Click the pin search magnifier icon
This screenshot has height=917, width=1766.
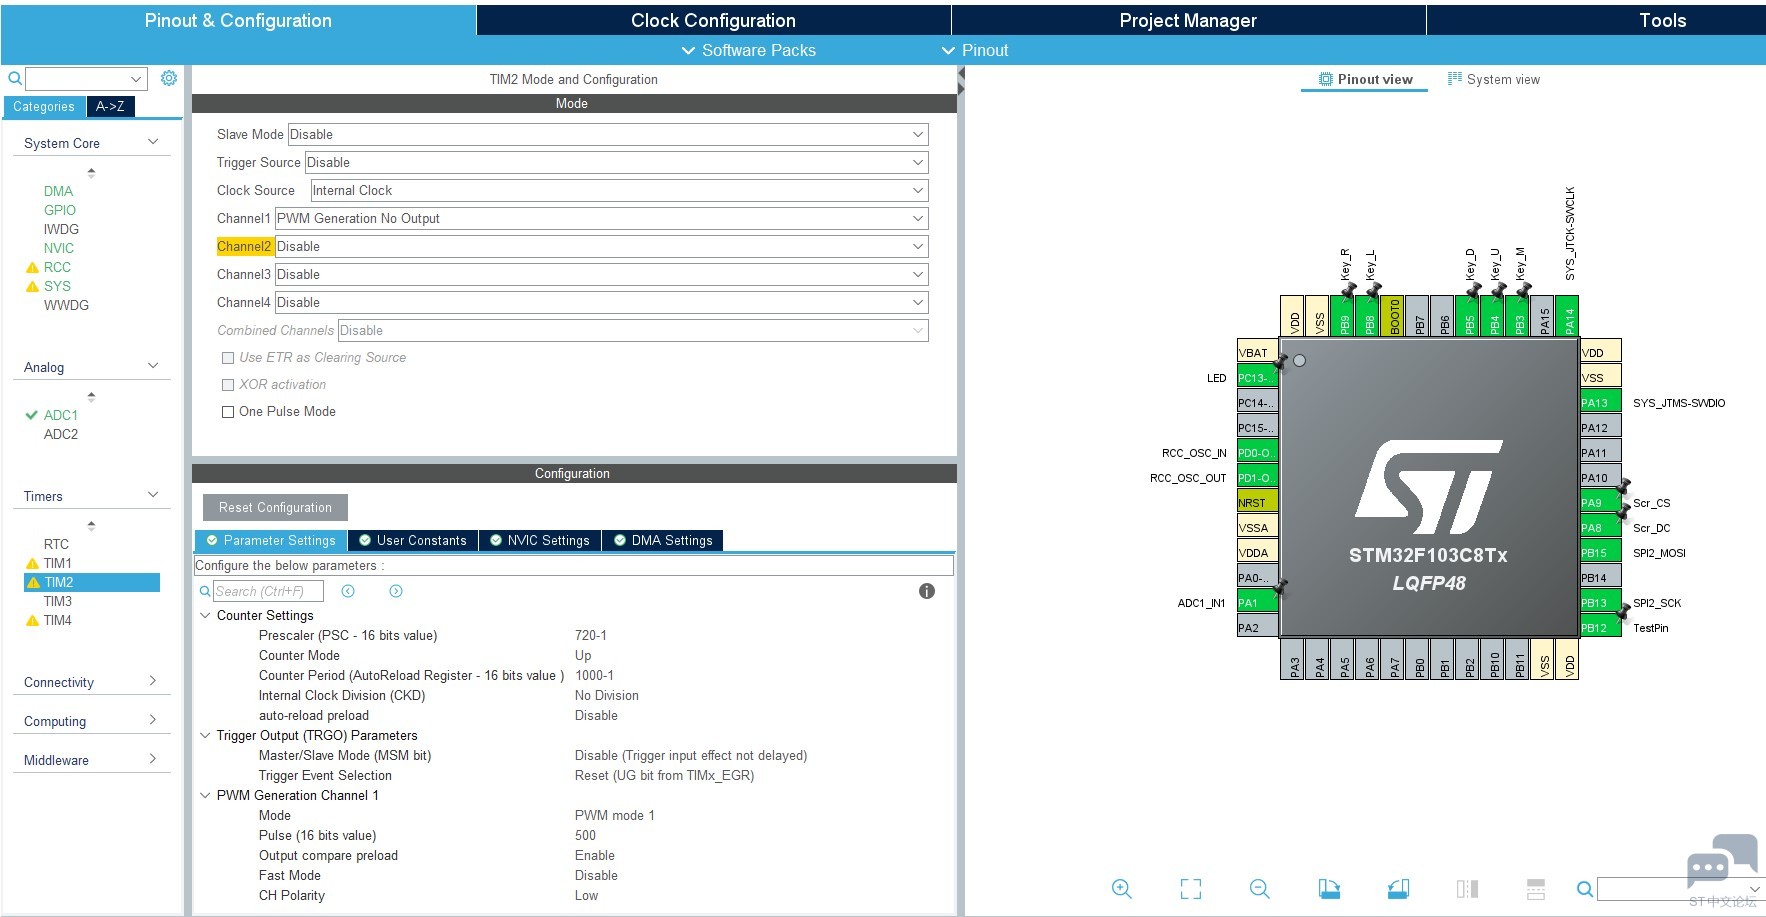tap(1584, 889)
